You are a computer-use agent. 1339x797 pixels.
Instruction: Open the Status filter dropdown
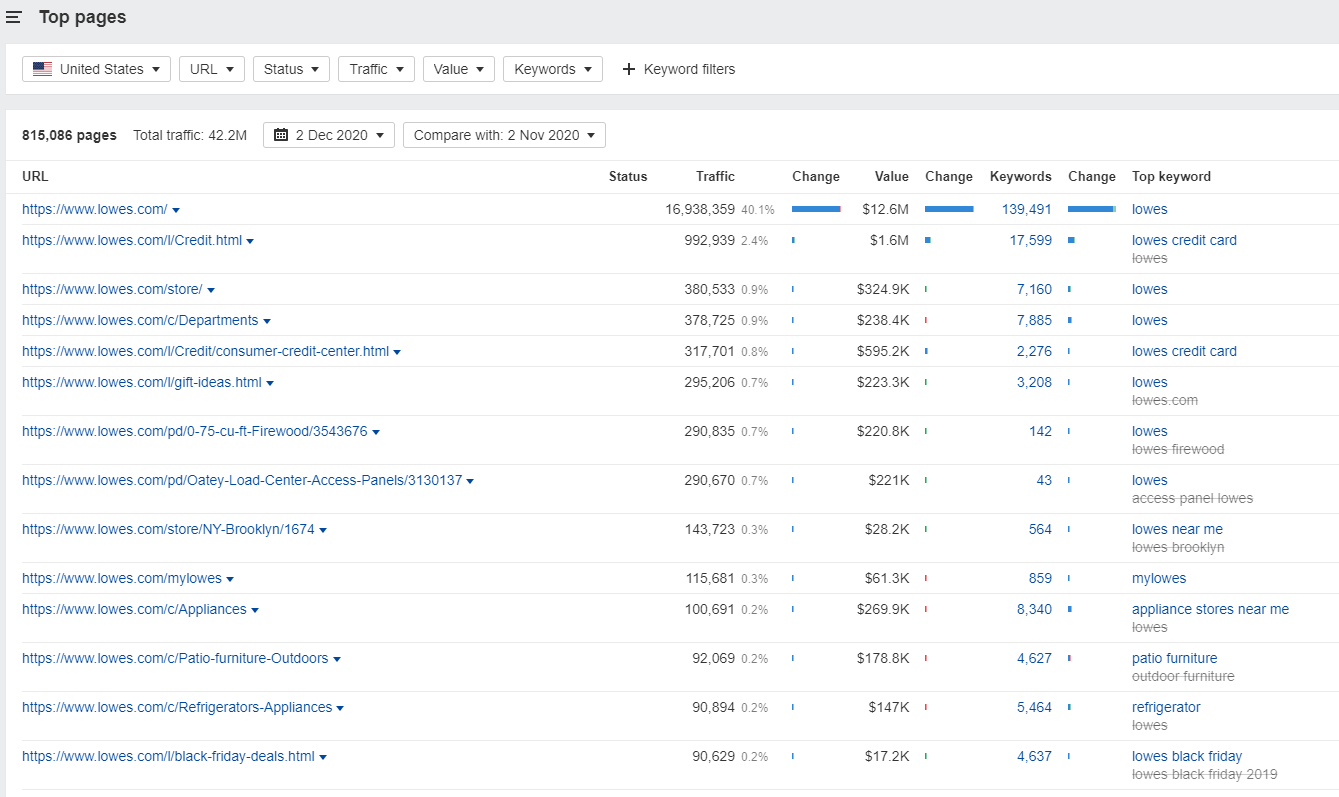(x=291, y=69)
